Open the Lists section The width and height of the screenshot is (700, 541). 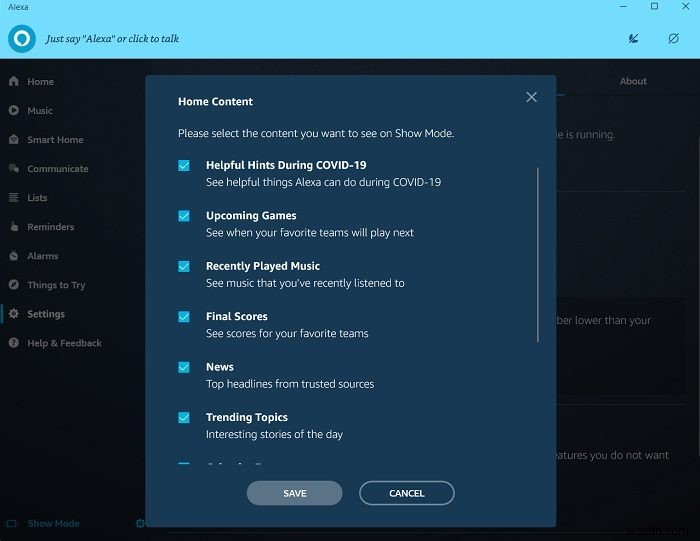pyautogui.click(x=37, y=198)
